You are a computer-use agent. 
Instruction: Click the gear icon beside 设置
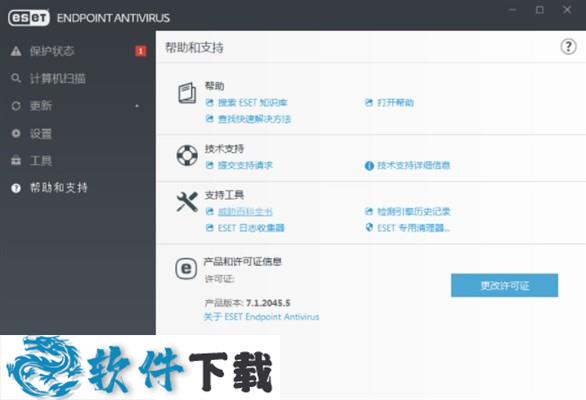[16, 133]
